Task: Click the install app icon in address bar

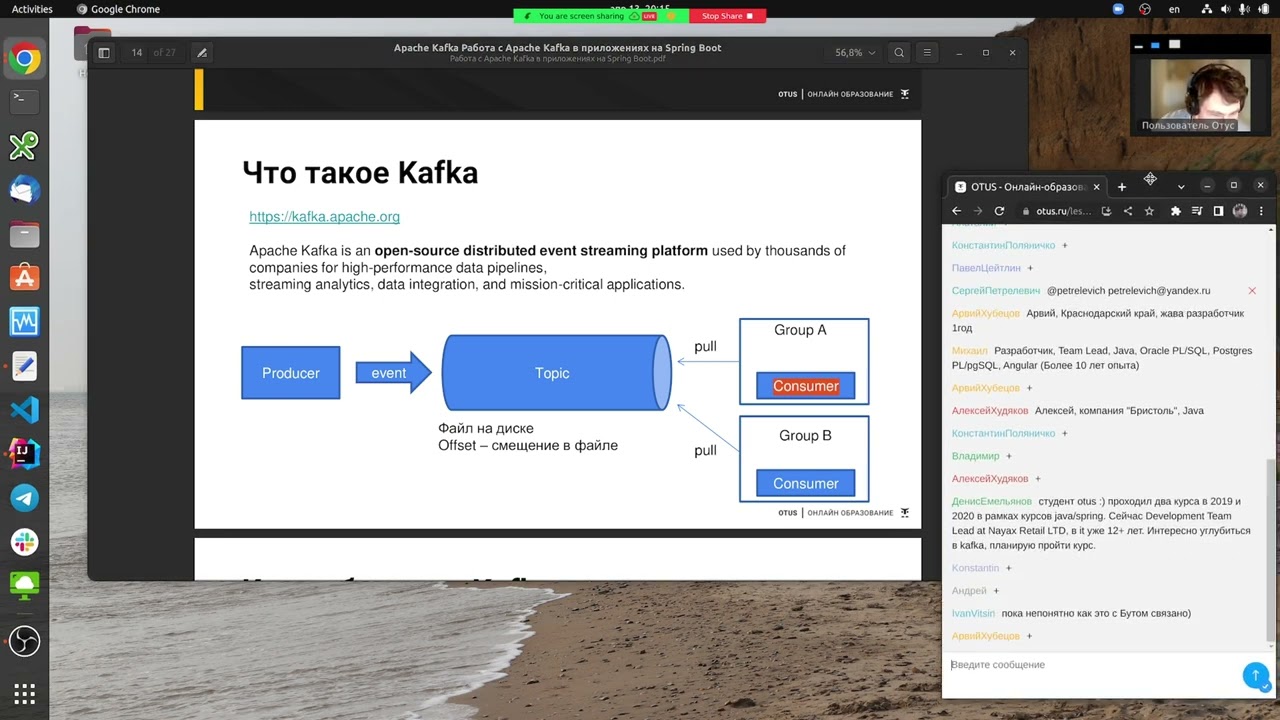Action: point(1106,211)
